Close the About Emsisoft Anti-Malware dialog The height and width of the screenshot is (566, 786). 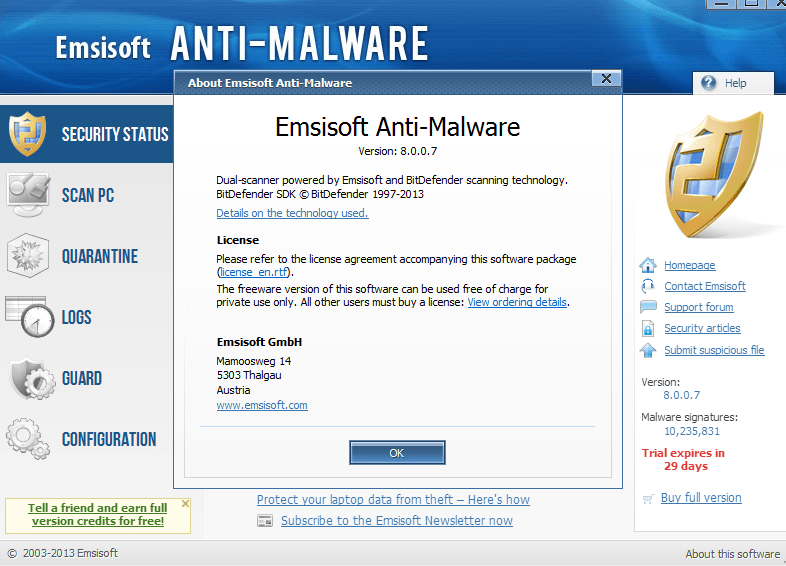click(606, 79)
